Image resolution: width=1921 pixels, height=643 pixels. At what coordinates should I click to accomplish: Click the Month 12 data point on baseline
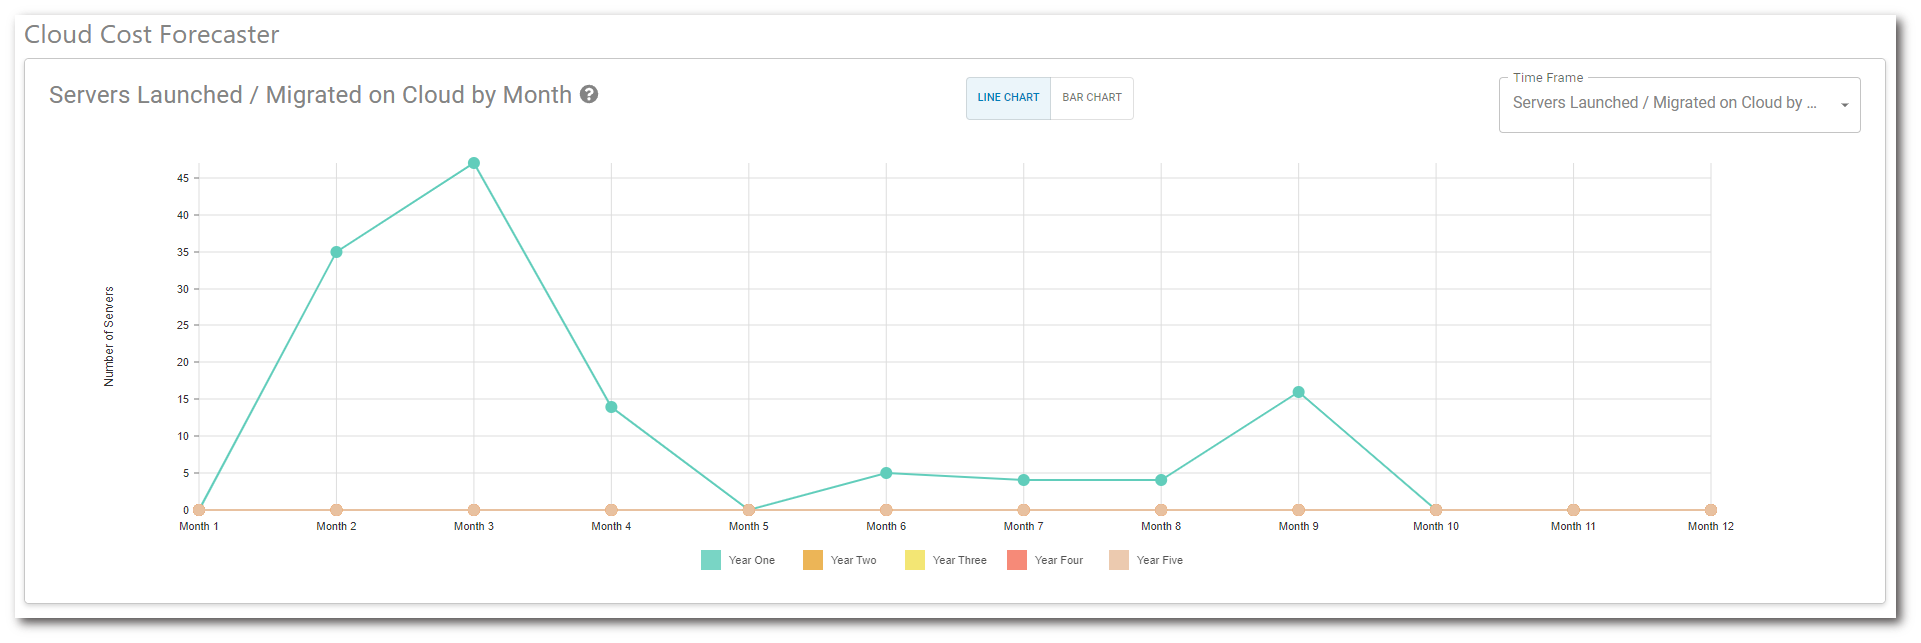(1710, 510)
